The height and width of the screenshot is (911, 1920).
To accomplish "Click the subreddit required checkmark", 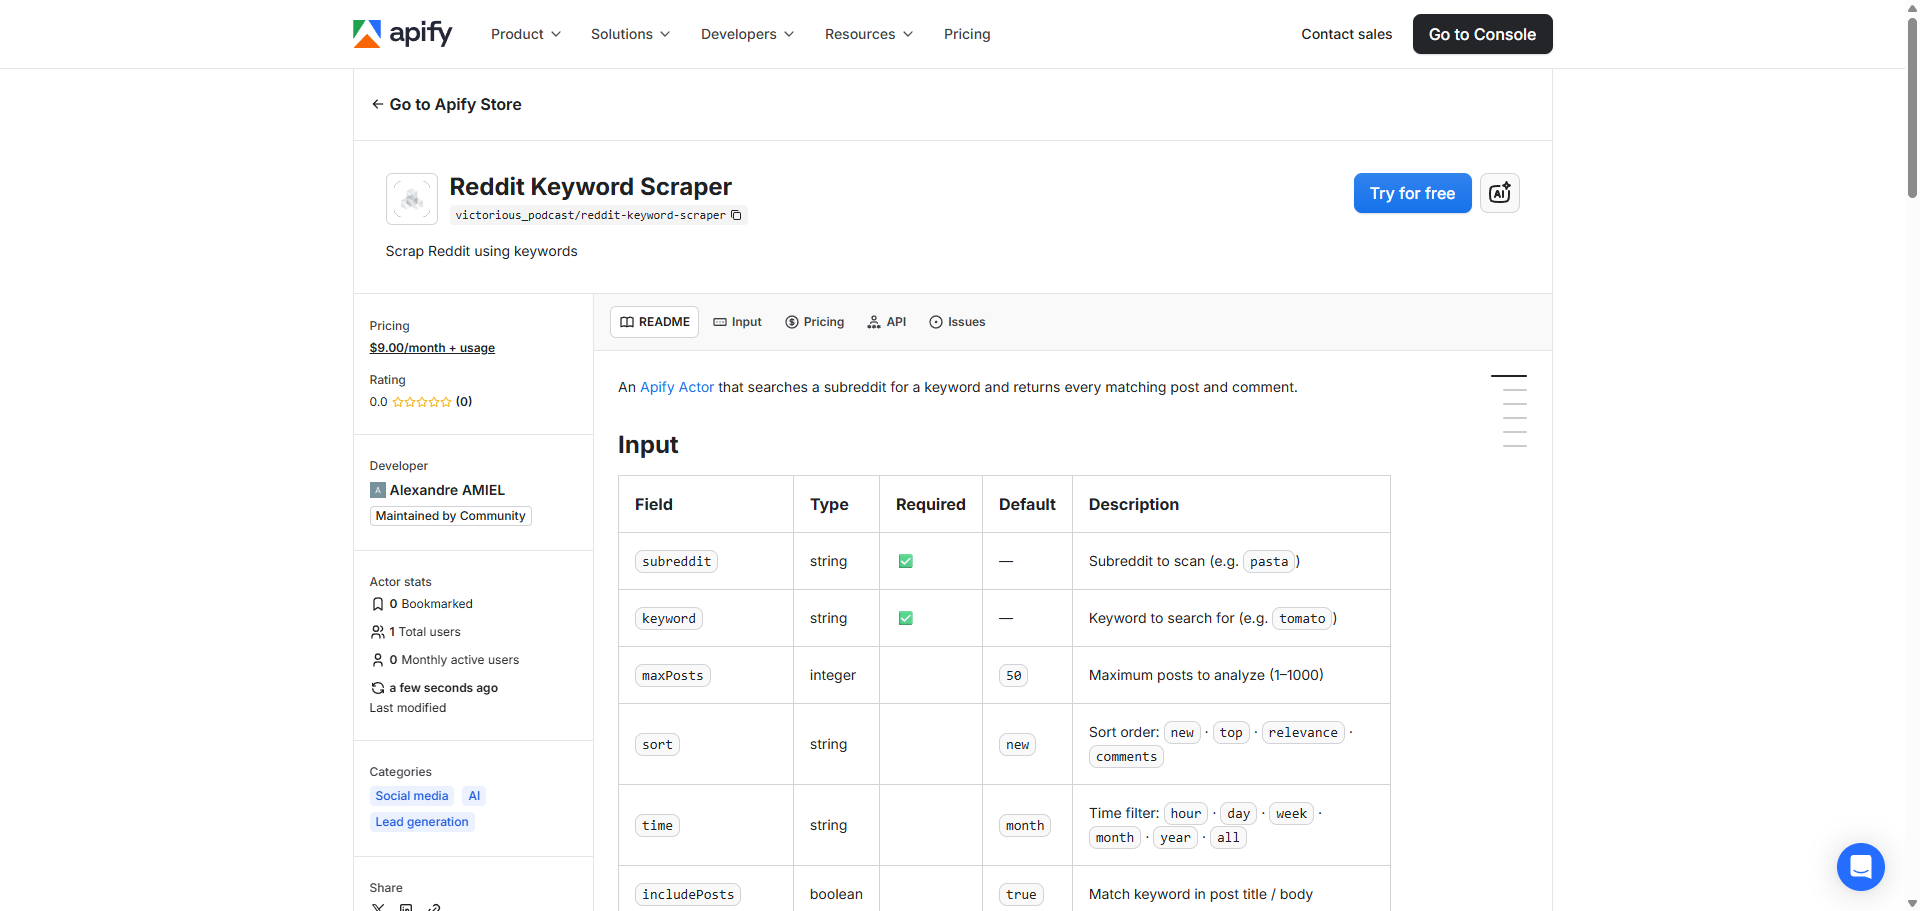I will (x=905, y=561).
